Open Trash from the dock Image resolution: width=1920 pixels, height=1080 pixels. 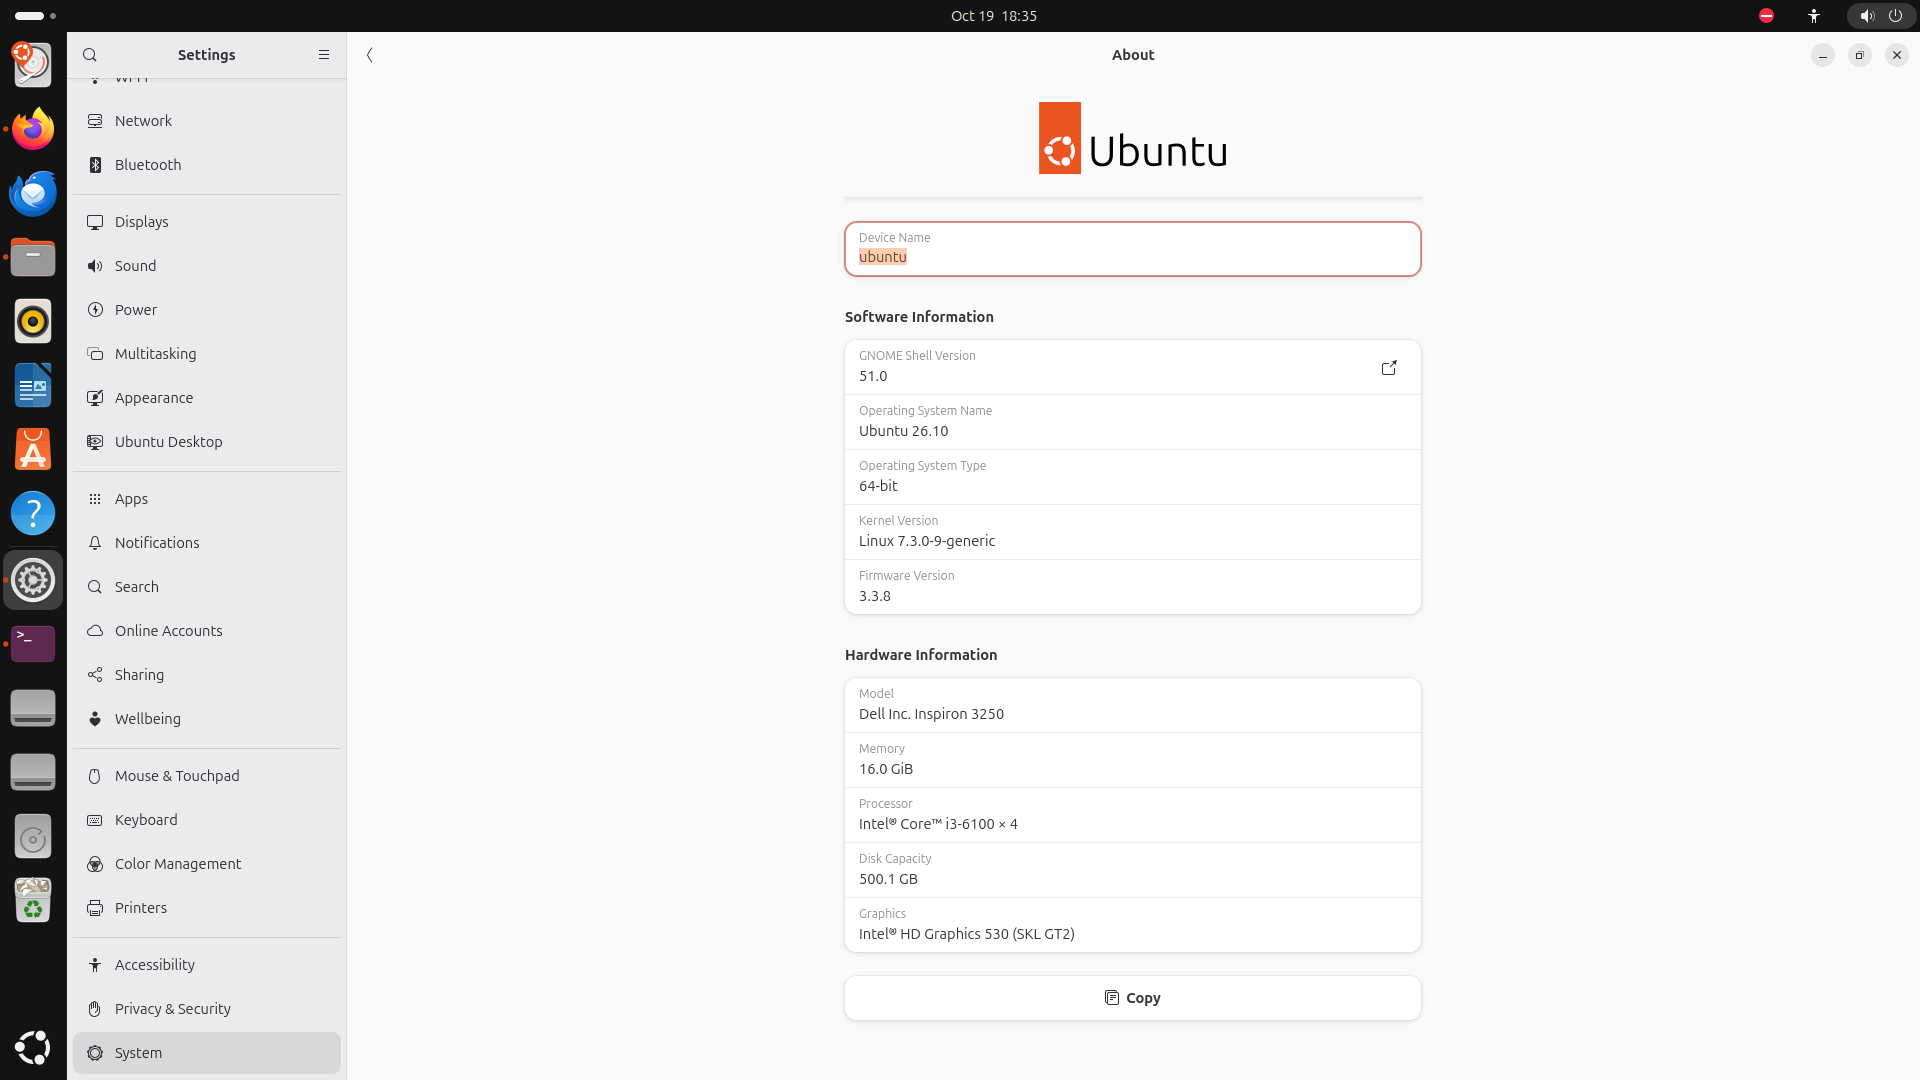point(33,900)
